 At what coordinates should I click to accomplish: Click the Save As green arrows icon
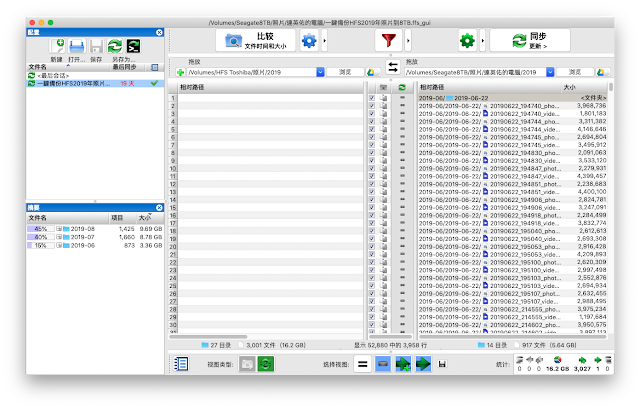point(115,46)
